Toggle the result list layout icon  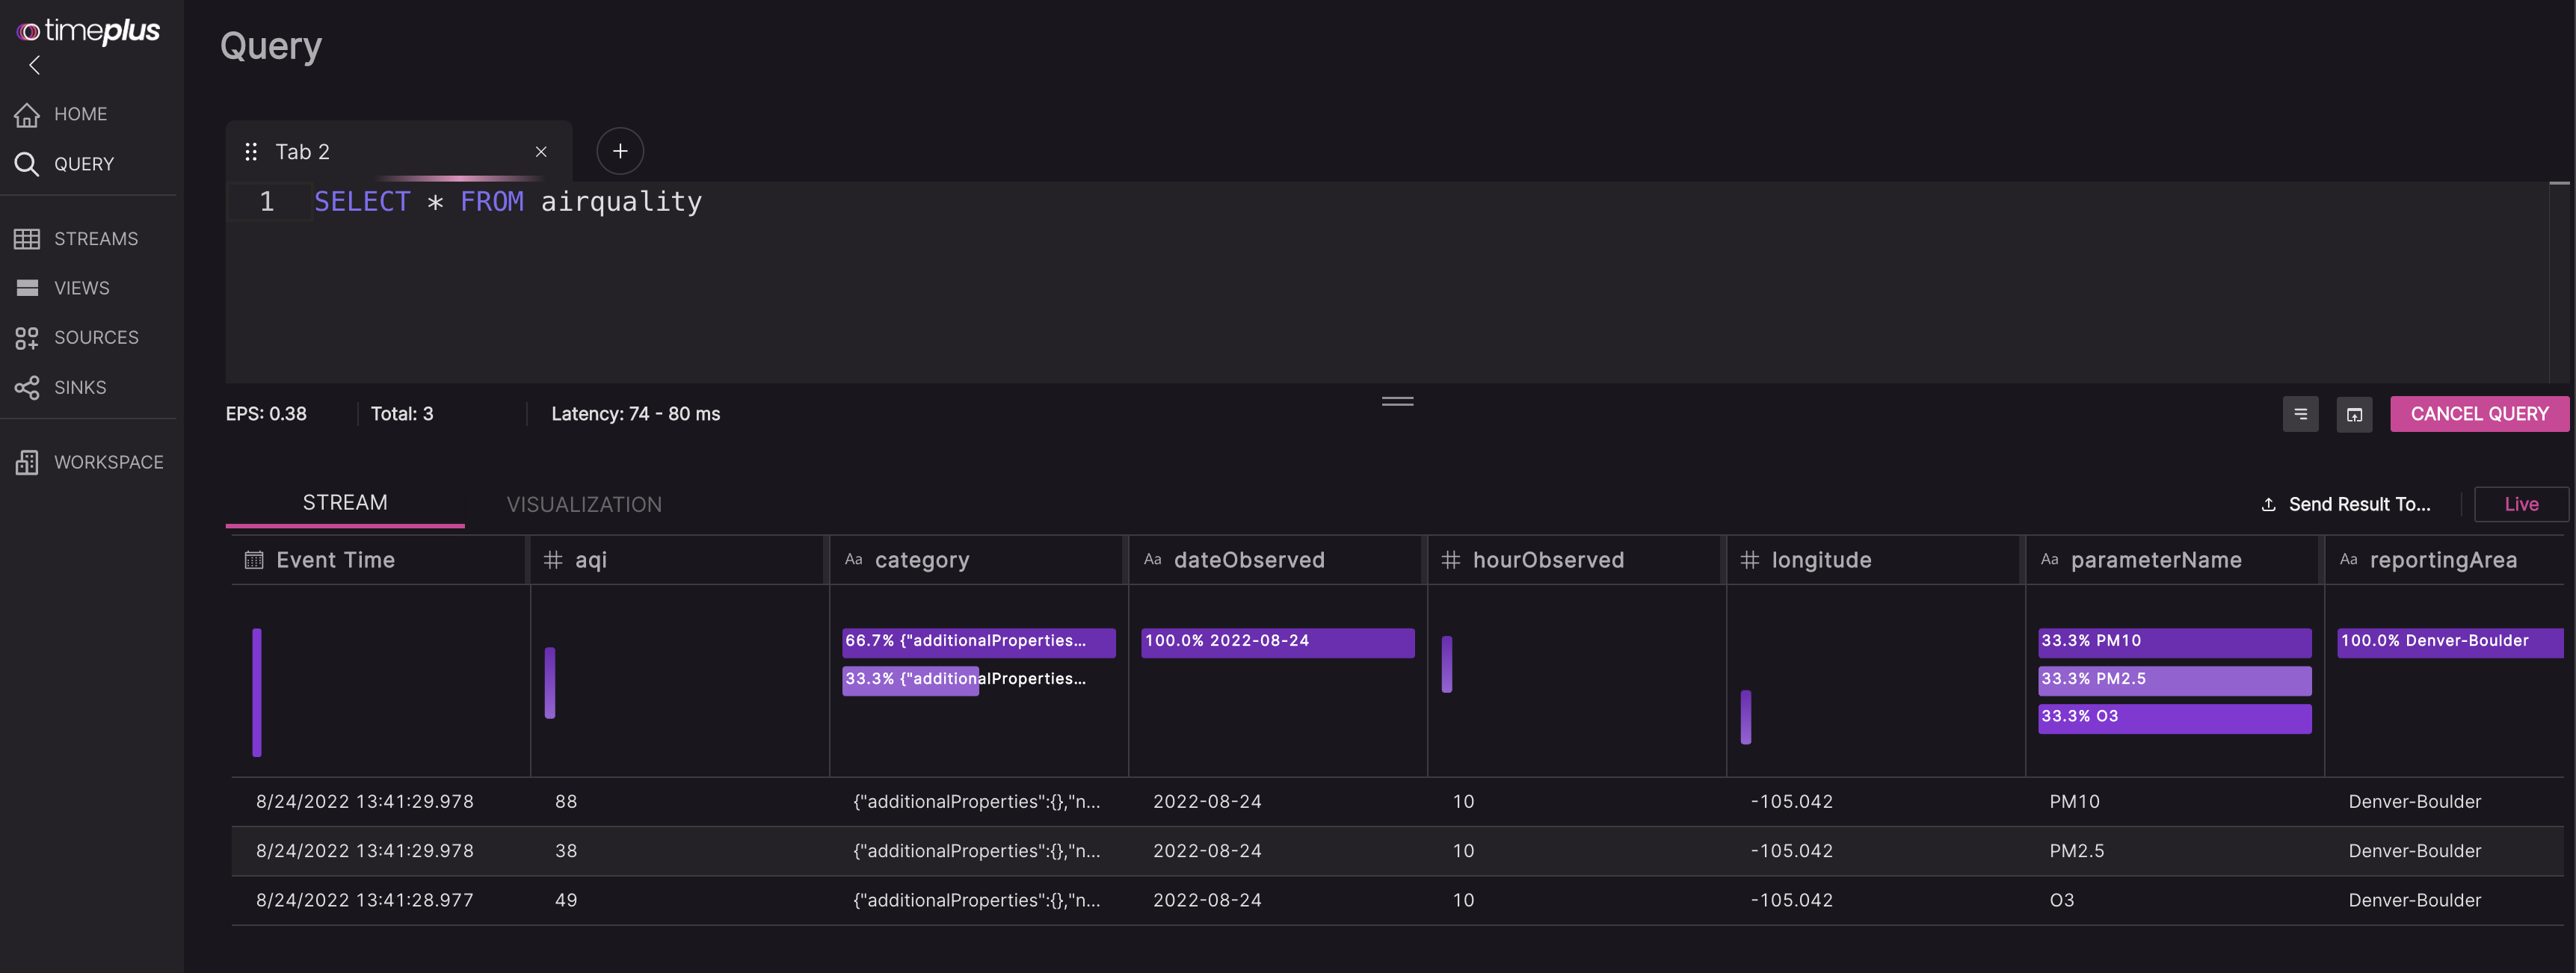tap(2300, 414)
